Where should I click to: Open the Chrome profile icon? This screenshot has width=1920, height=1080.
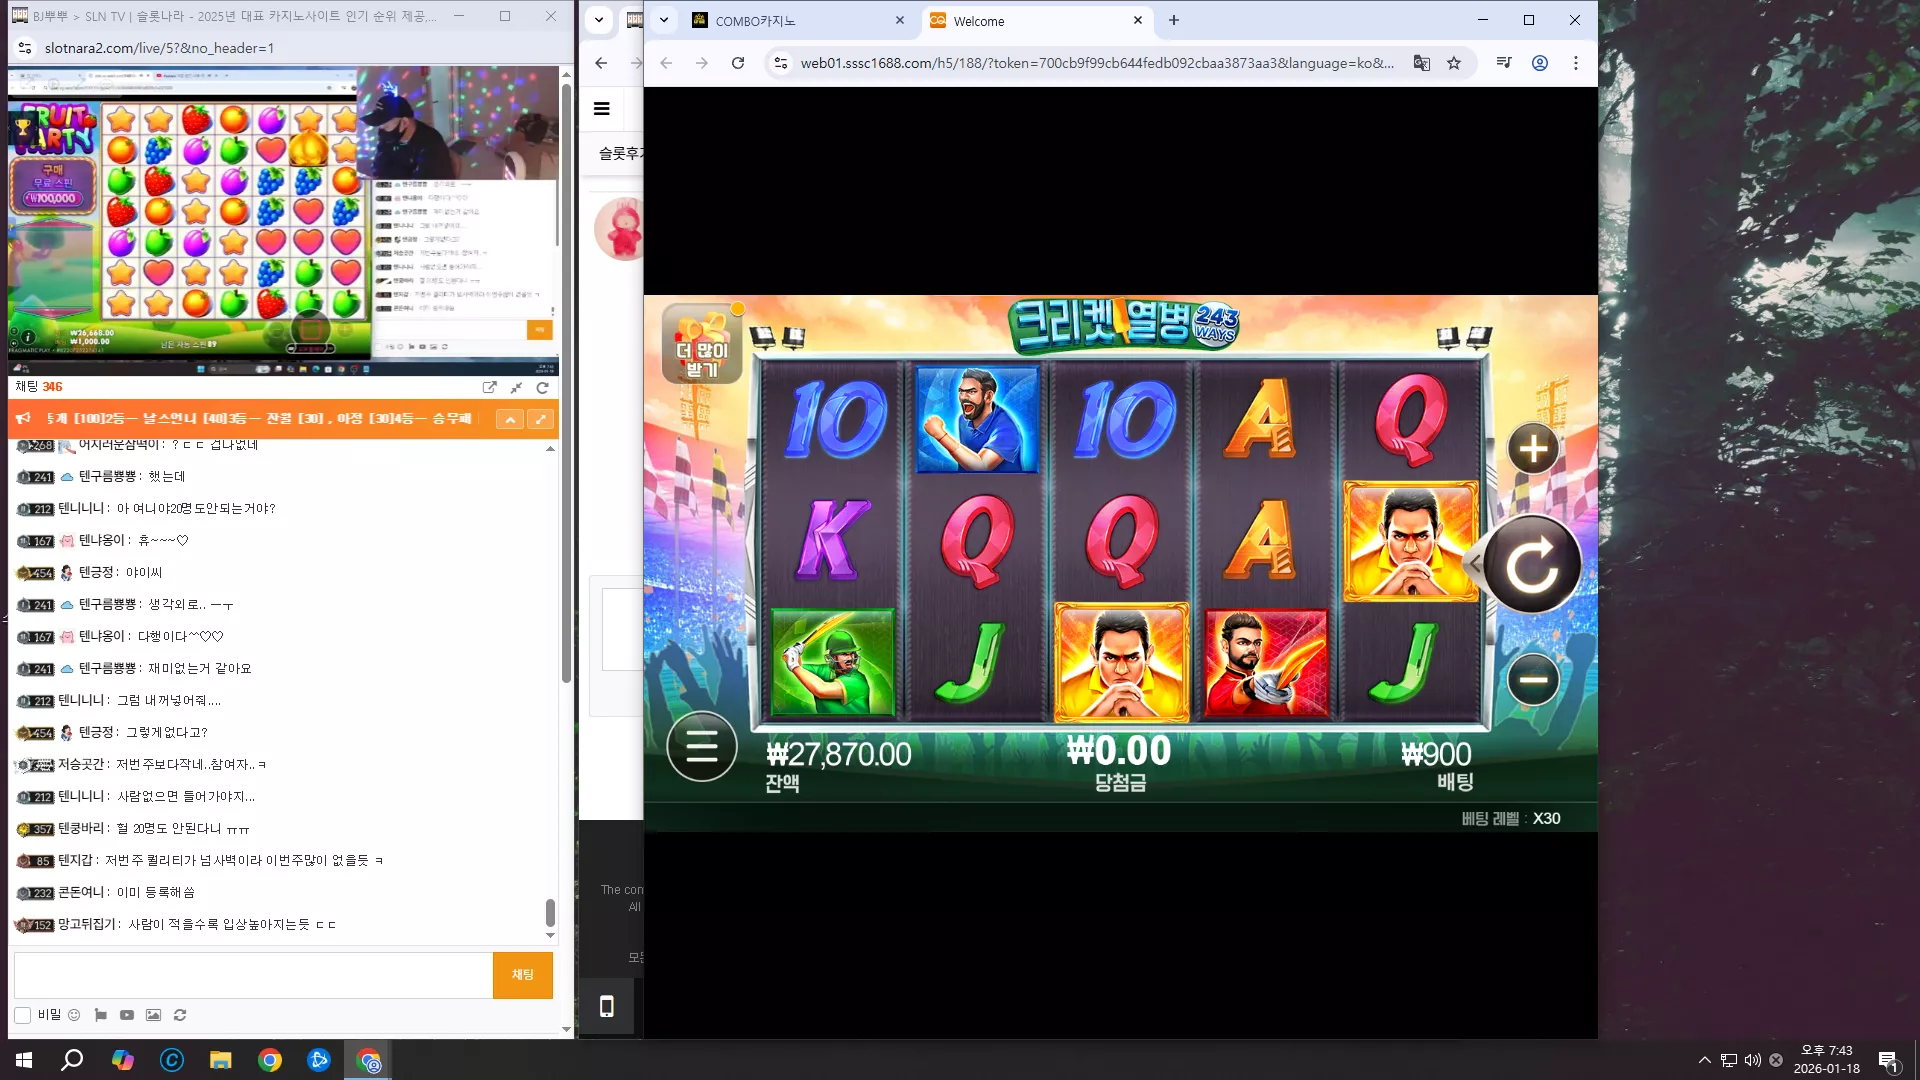1540,63
